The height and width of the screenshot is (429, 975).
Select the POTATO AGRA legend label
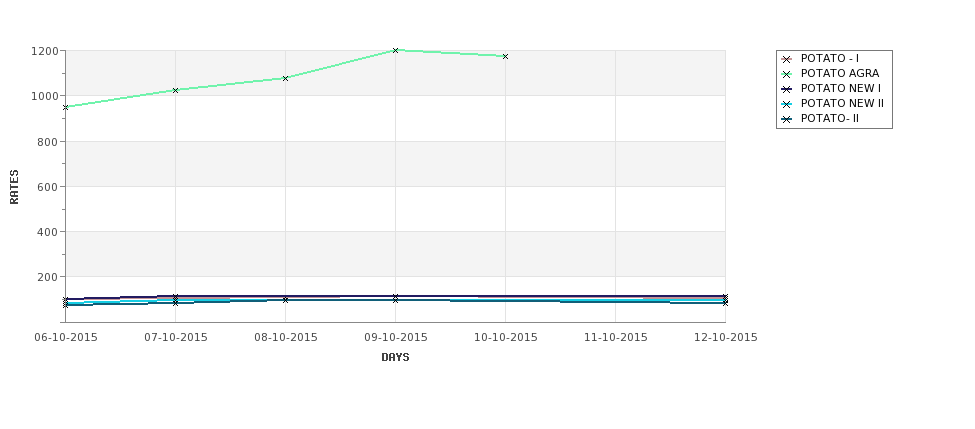(839, 73)
